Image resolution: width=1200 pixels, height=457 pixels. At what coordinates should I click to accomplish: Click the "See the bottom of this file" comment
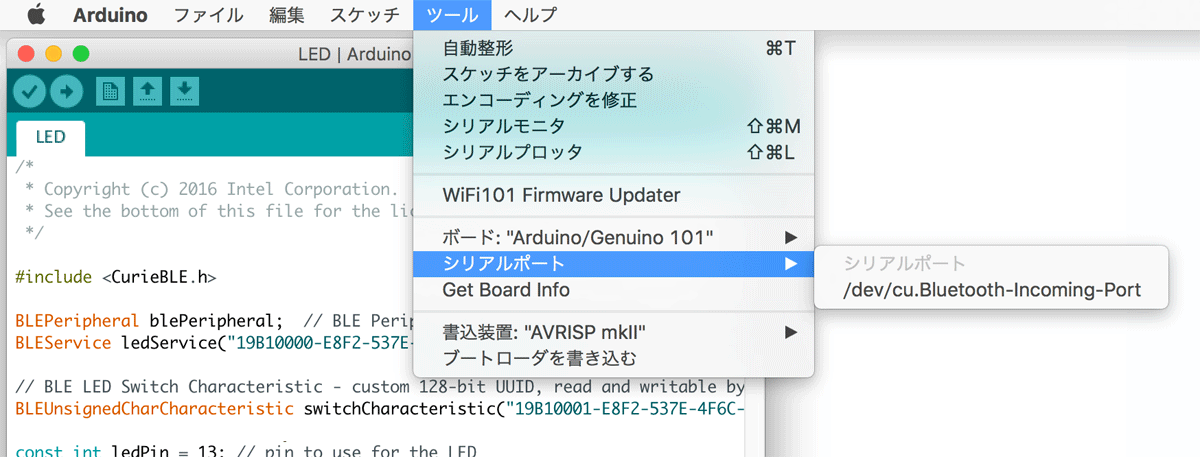[x=218, y=211]
